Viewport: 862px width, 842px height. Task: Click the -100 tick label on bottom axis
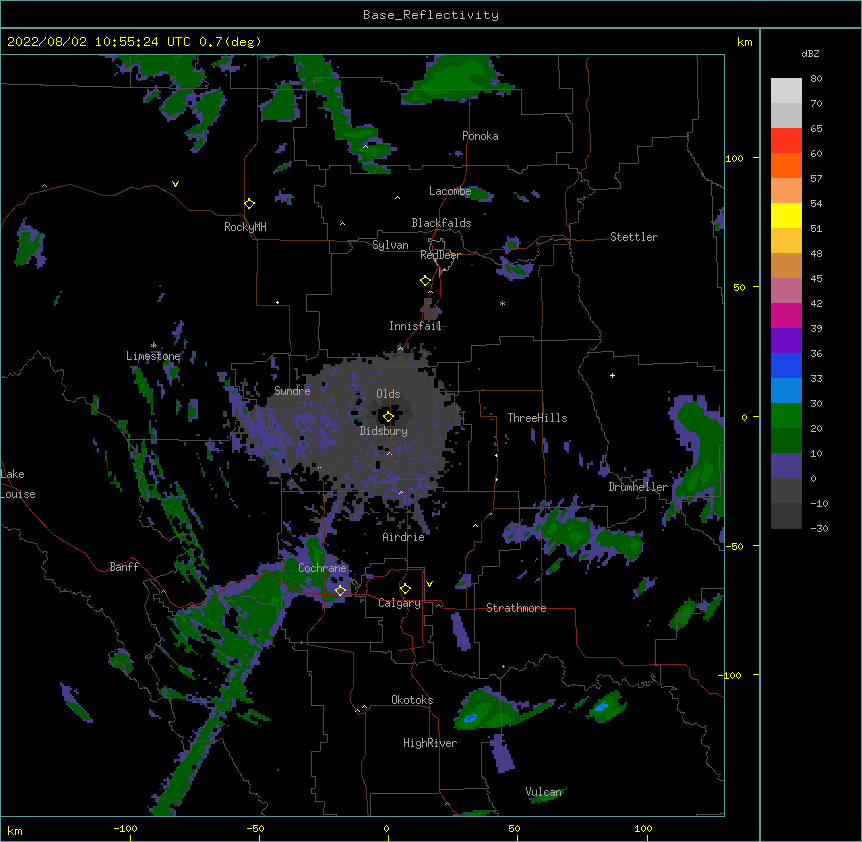125,828
